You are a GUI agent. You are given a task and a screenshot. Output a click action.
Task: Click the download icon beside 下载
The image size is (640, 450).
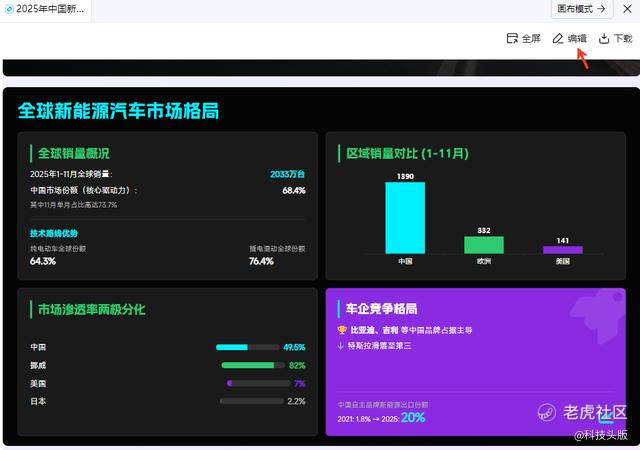tap(604, 38)
